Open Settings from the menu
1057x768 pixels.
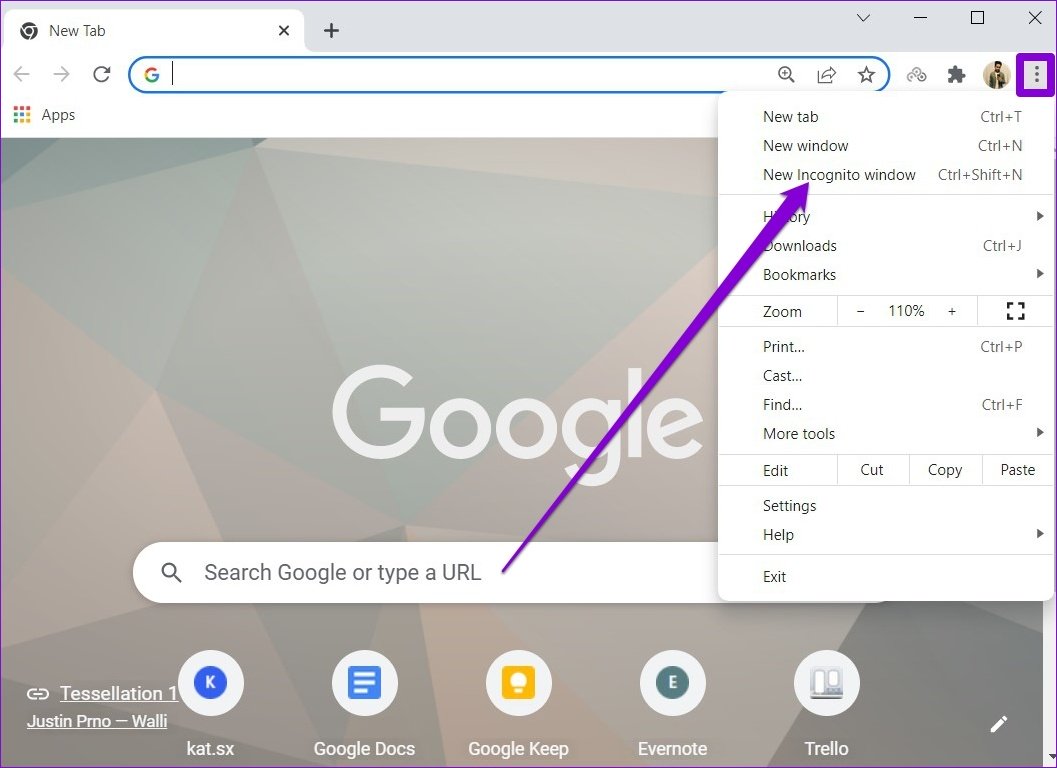886,506
